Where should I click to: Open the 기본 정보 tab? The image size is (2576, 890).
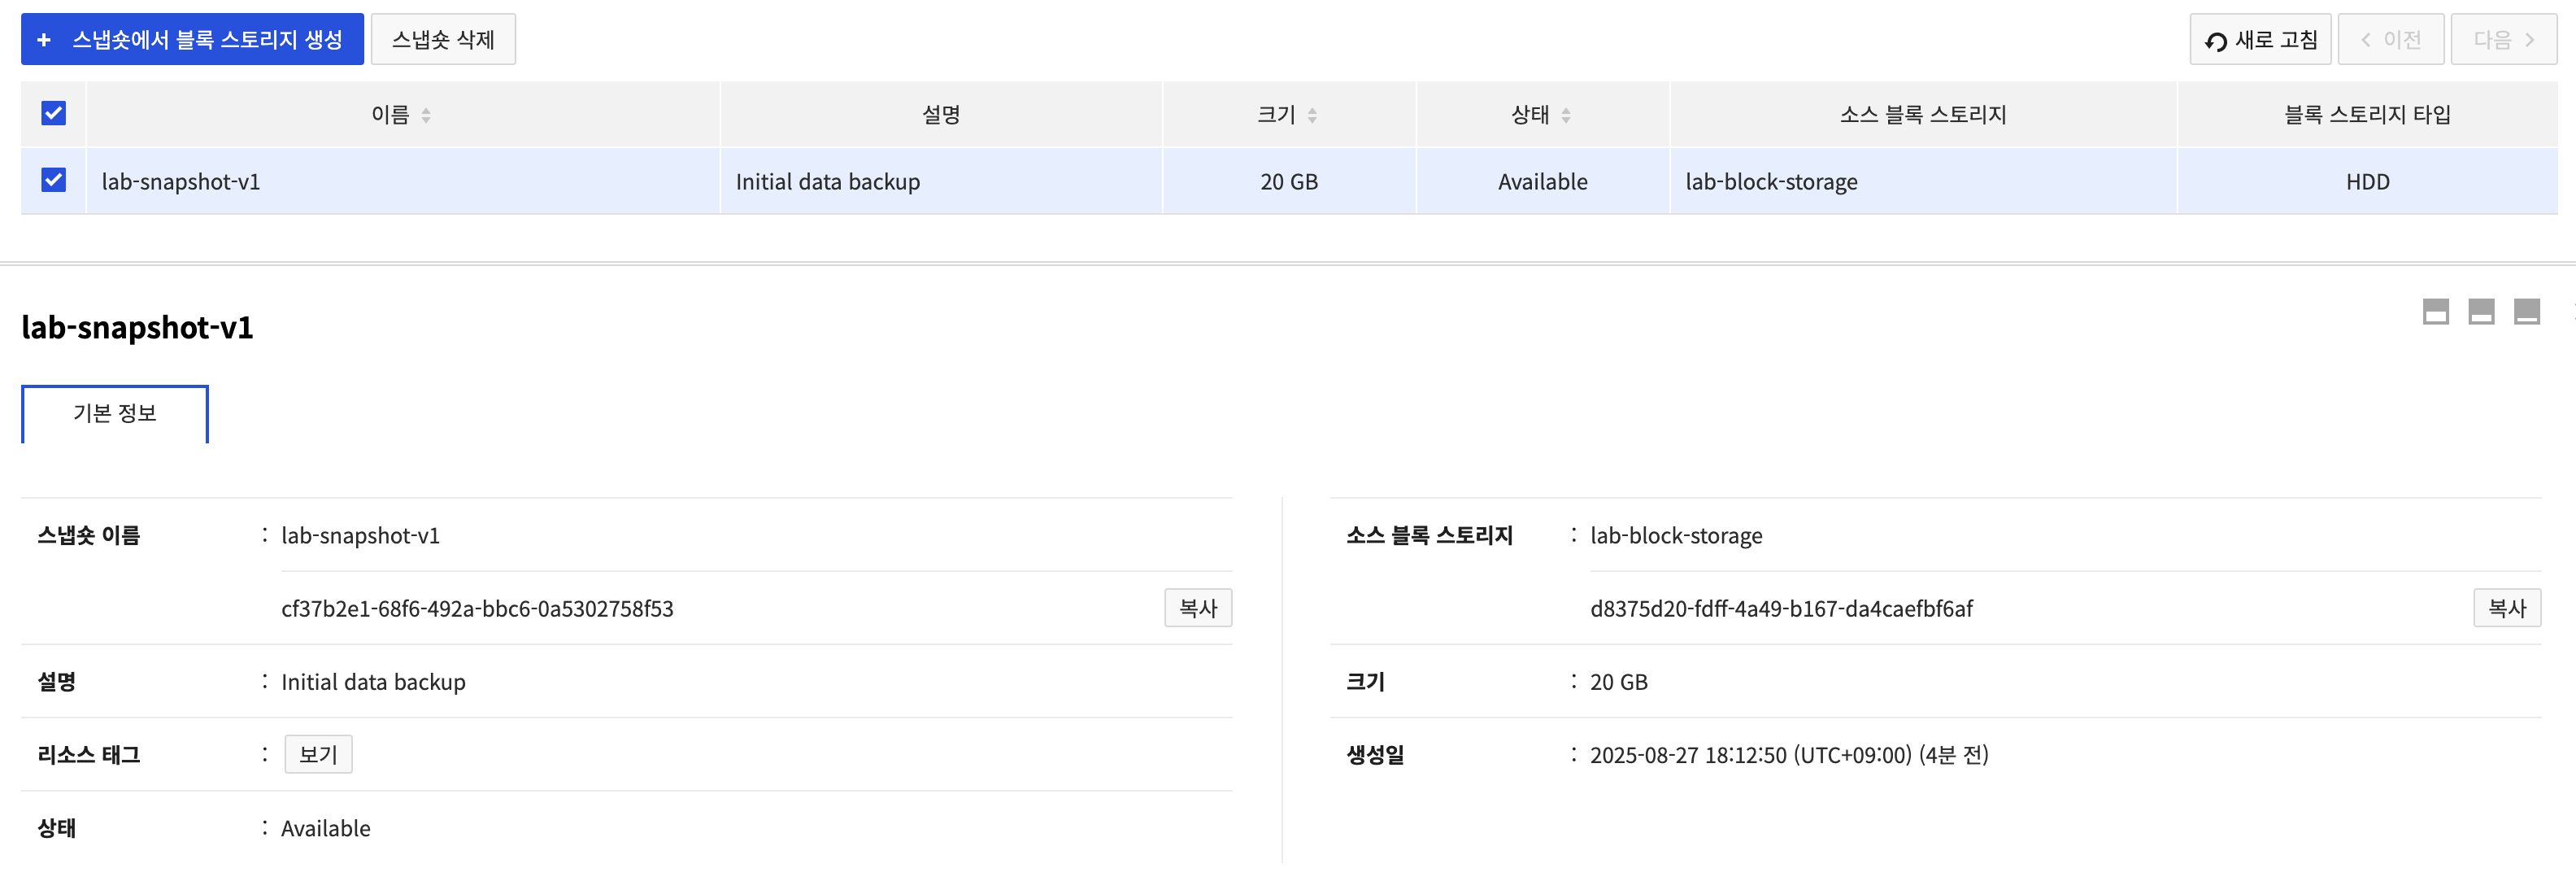[x=115, y=414]
